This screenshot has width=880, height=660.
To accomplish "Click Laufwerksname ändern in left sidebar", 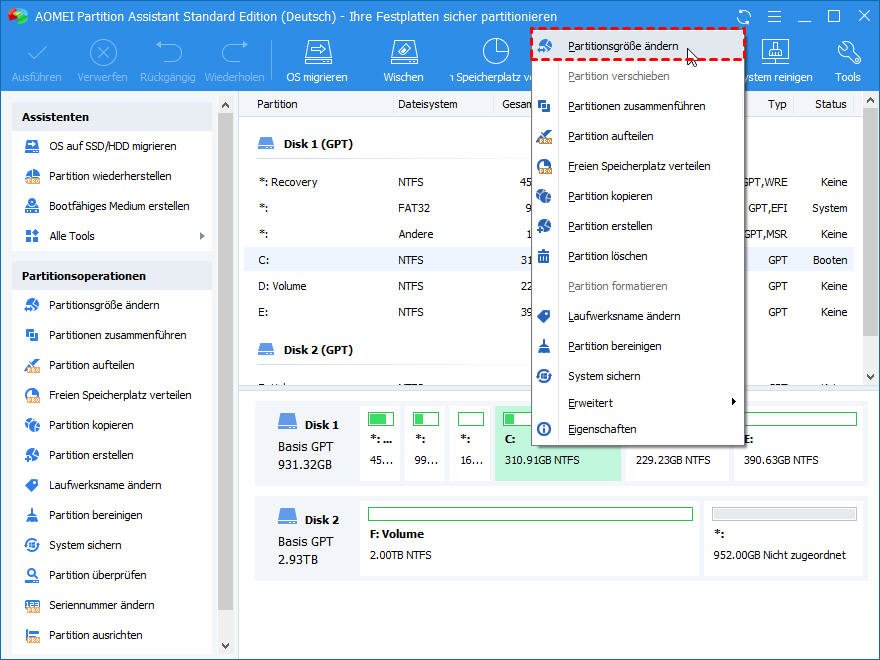I will 105,485.
